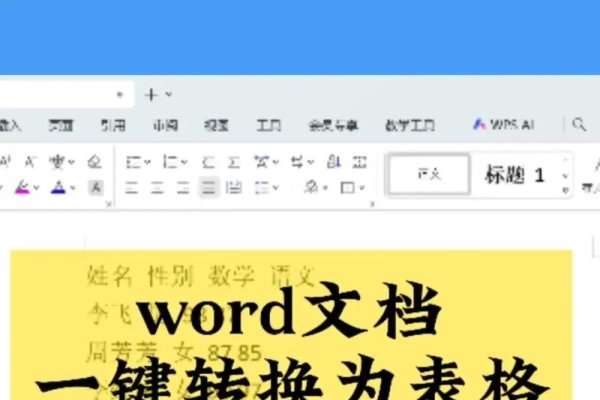600x400 pixels.
Task: Decrease the paragraph indent
Action: click(208, 162)
